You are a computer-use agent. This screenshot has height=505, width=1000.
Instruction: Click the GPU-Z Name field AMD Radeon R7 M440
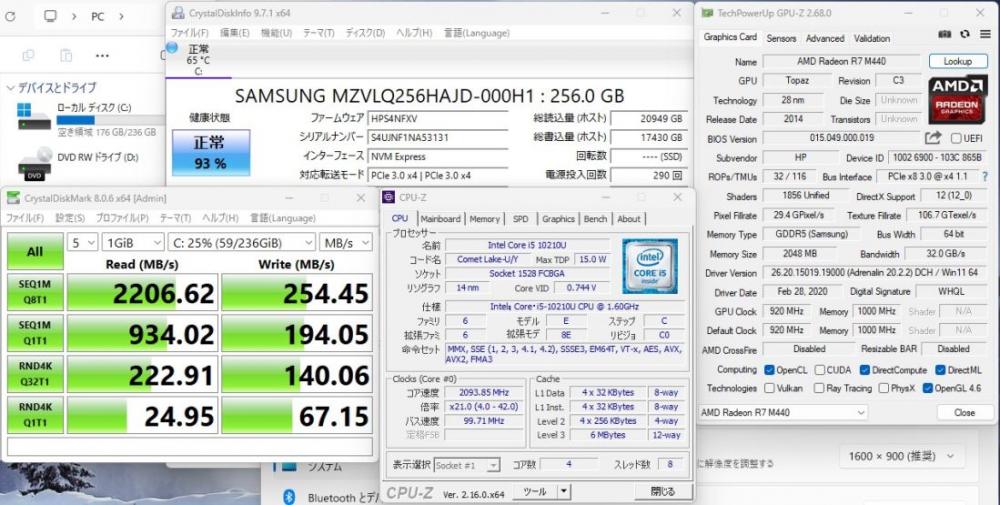pos(841,62)
